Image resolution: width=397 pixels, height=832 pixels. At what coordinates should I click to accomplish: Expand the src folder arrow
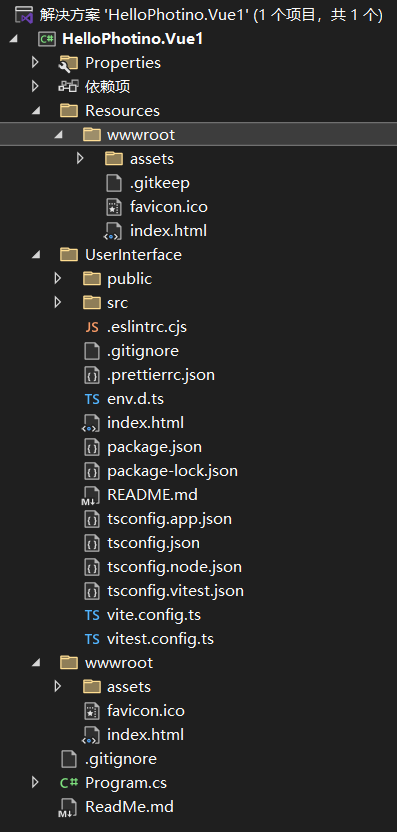[x=58, y=302]
